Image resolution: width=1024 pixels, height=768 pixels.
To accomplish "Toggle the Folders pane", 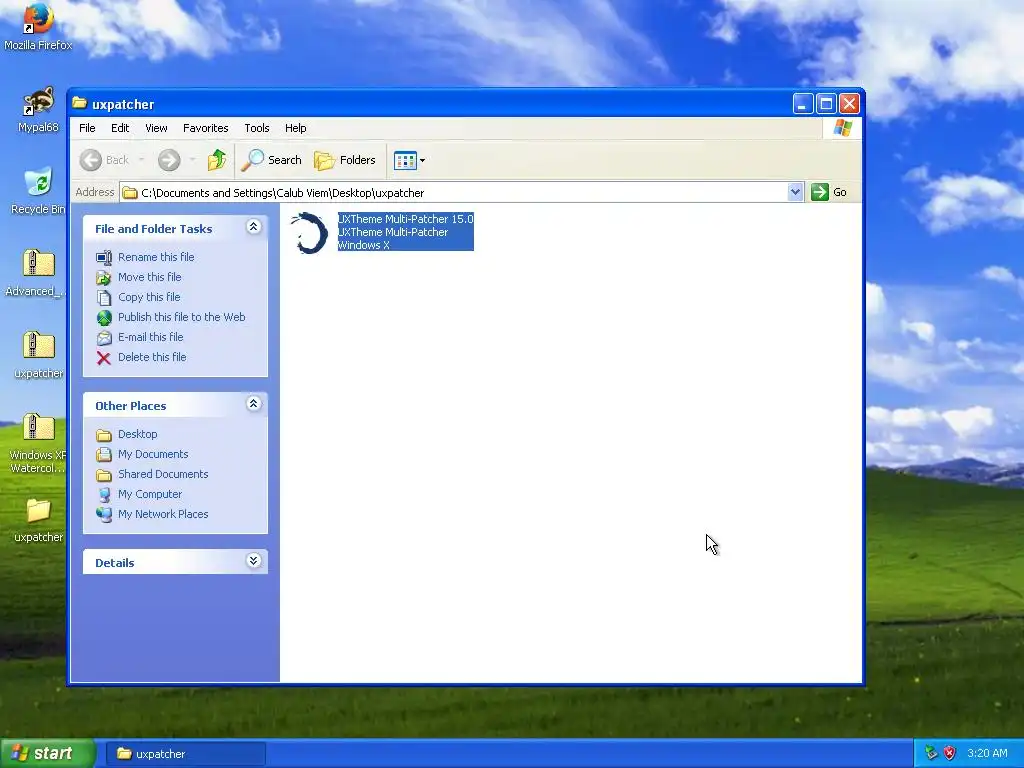I will click(x=345, y=160).
